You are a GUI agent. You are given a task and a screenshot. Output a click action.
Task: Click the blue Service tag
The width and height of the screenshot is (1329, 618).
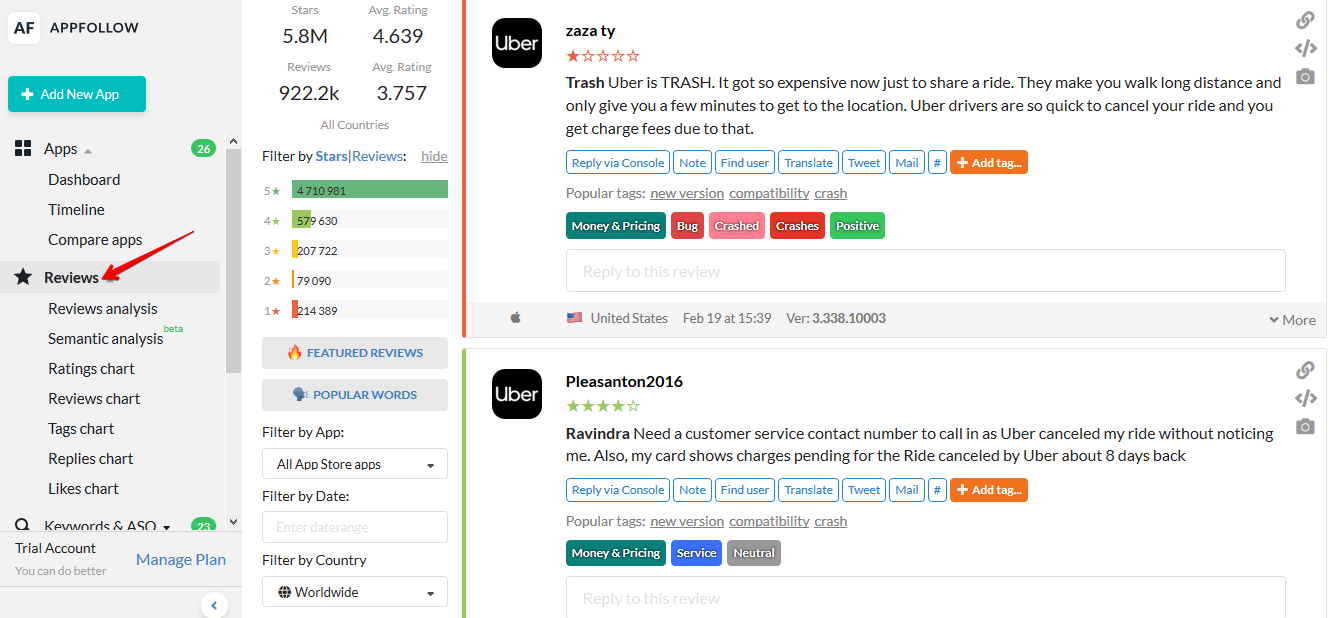[696, 553]
